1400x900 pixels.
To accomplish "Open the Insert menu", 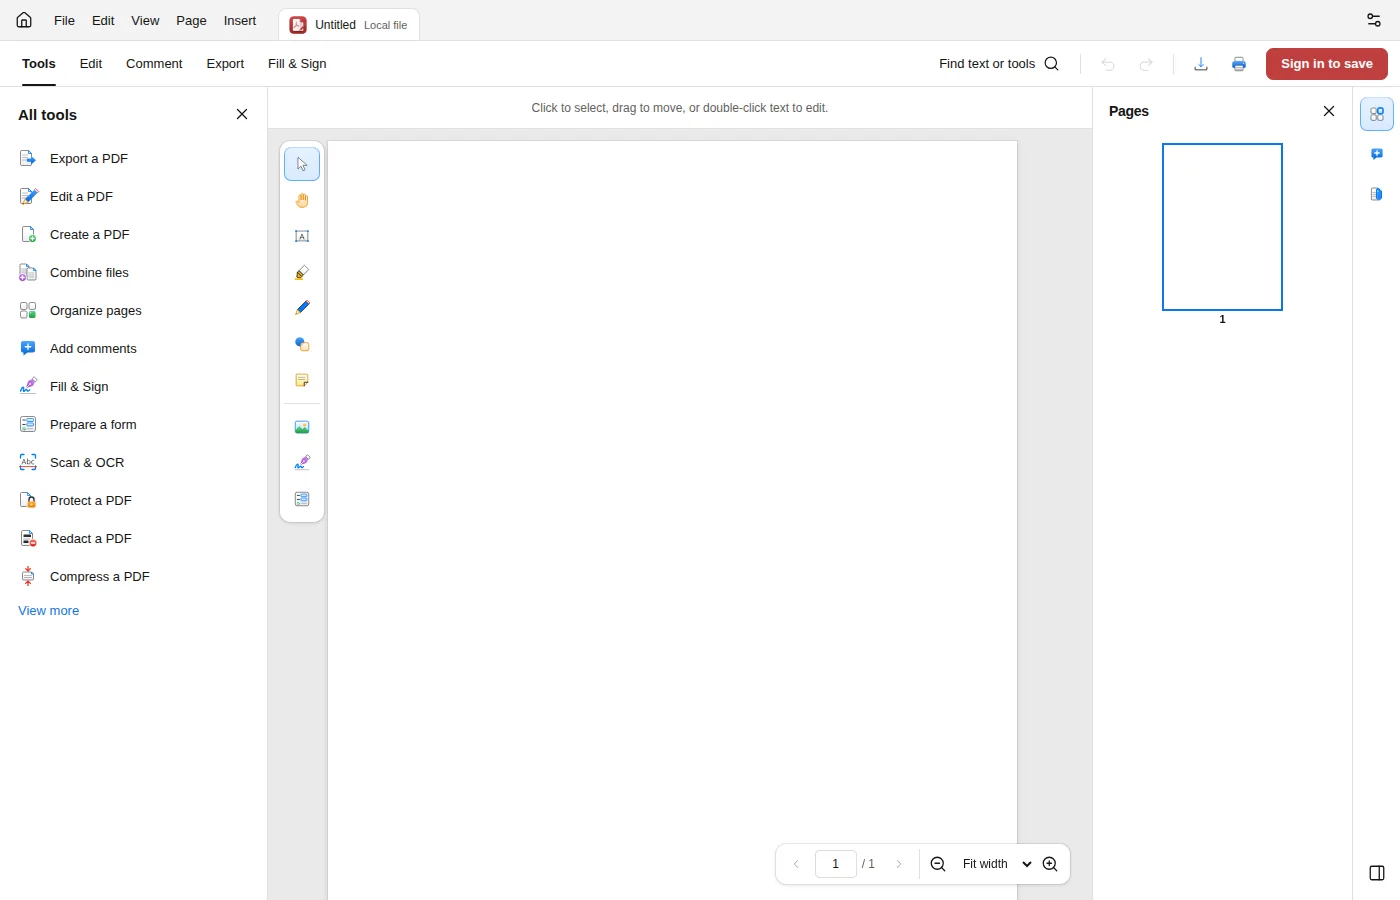I will tap(240, 20).
